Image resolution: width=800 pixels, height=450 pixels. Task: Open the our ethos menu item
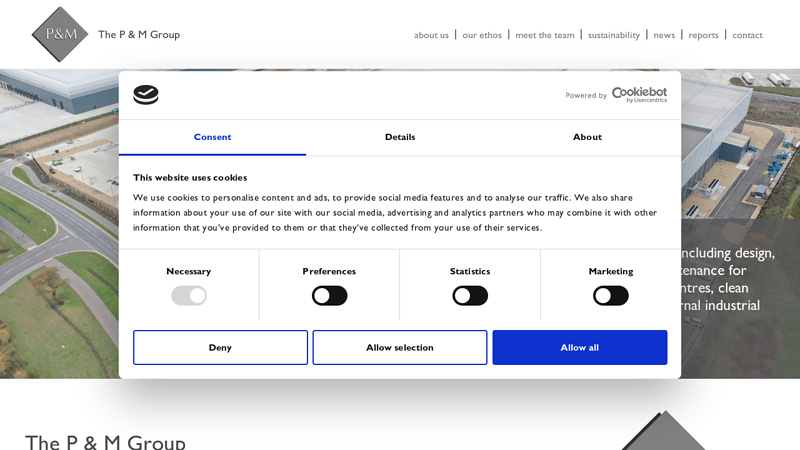[482, 35]
